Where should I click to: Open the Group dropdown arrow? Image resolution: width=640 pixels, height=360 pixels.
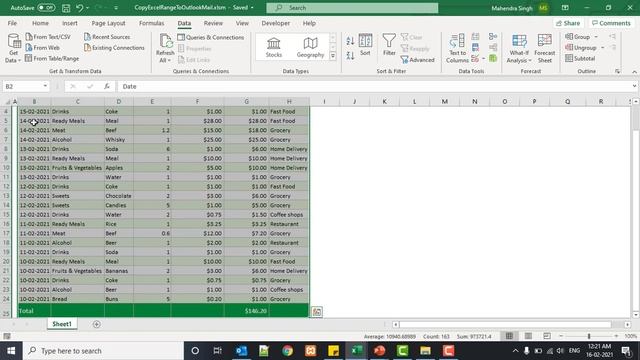(x=596, y=37)
